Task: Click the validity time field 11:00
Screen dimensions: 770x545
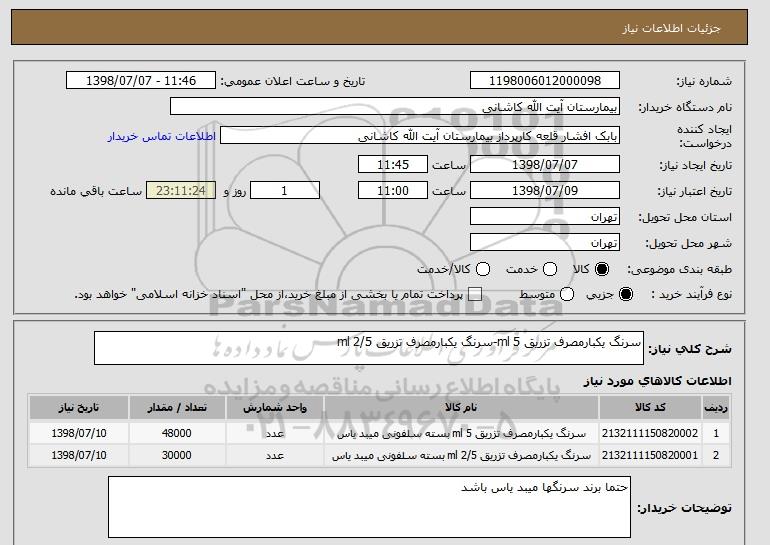Action: click(x=393, y=191)
